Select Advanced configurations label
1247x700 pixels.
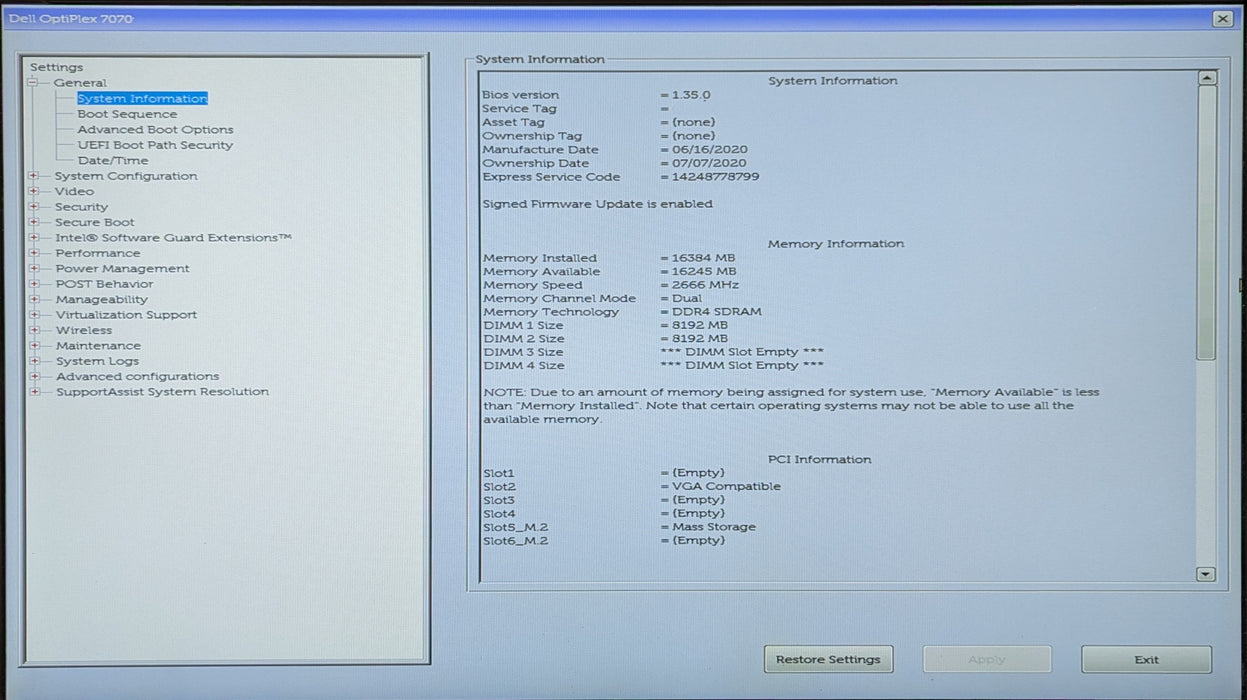(137, 377)
